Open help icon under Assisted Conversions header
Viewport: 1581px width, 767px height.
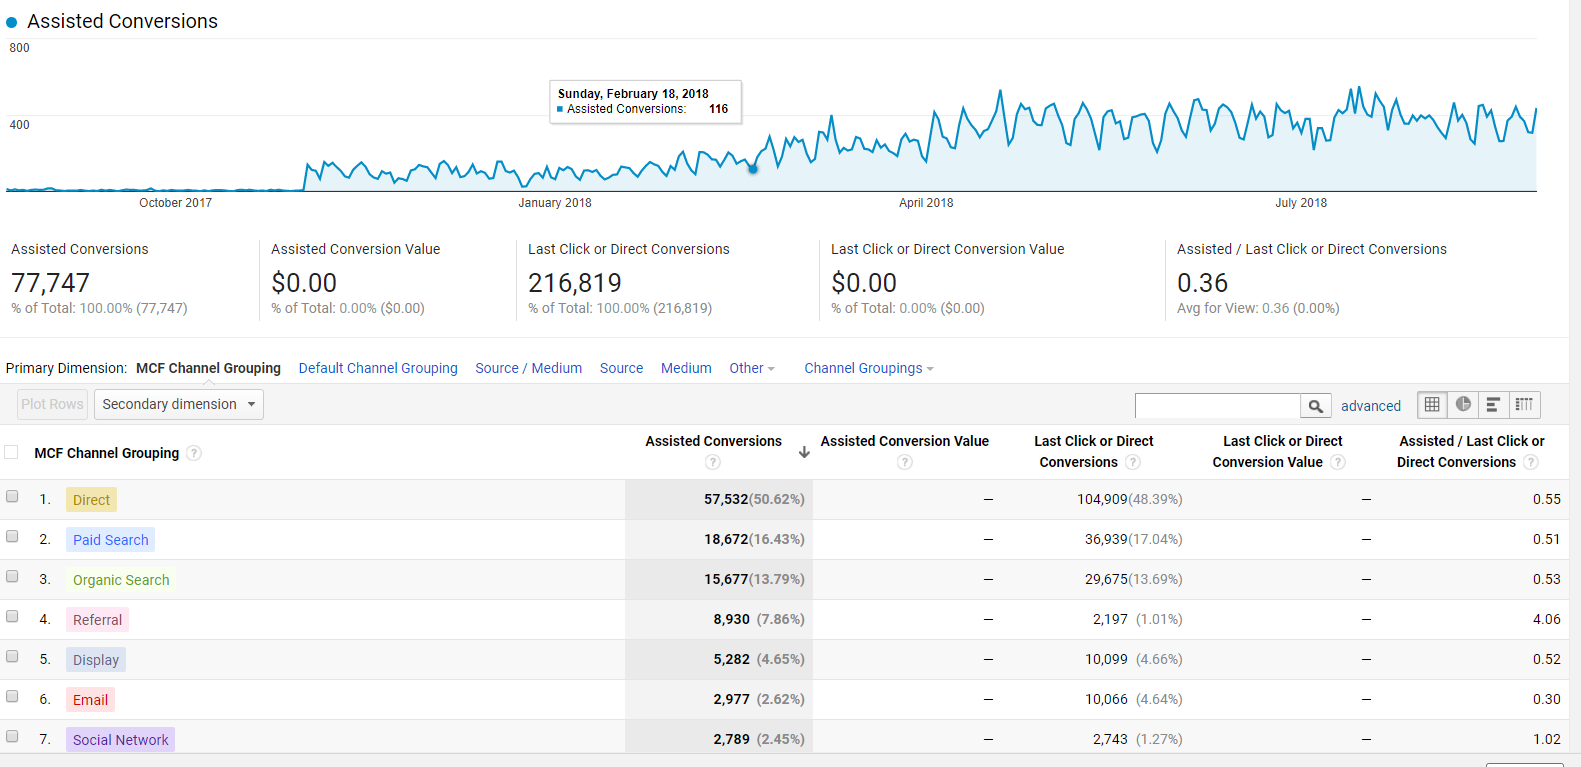[x=713, y=462]
